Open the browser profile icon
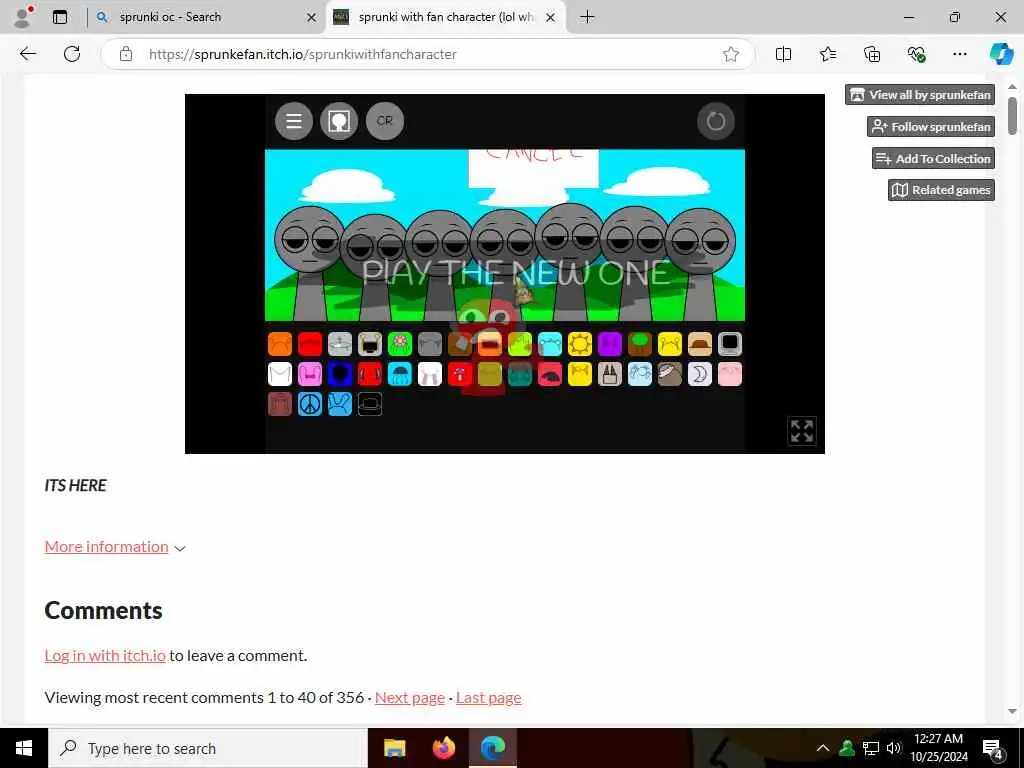1024x768 pixels. point(24,17)
